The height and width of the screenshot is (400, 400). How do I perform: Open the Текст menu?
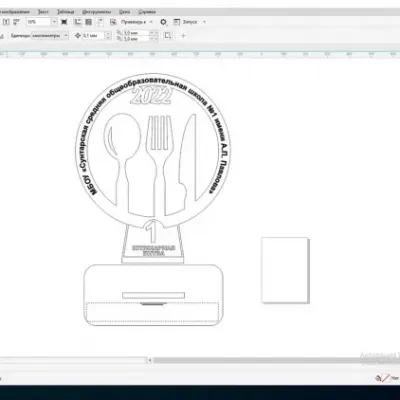(x=43, y=12)
